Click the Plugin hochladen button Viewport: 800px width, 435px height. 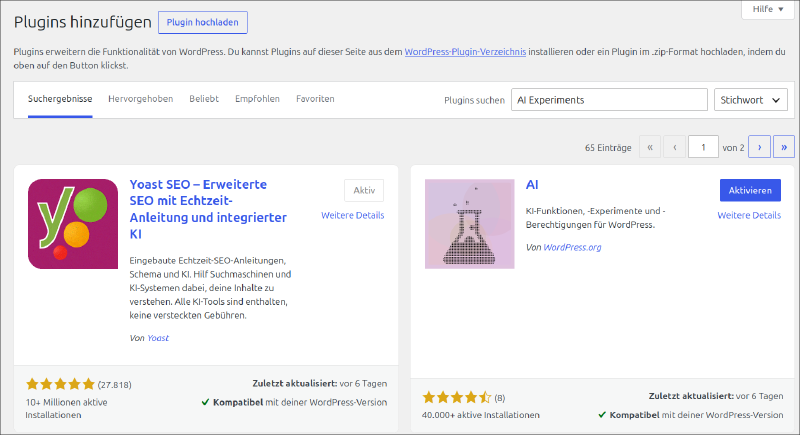pyautogui.click(x=203, y=22)
